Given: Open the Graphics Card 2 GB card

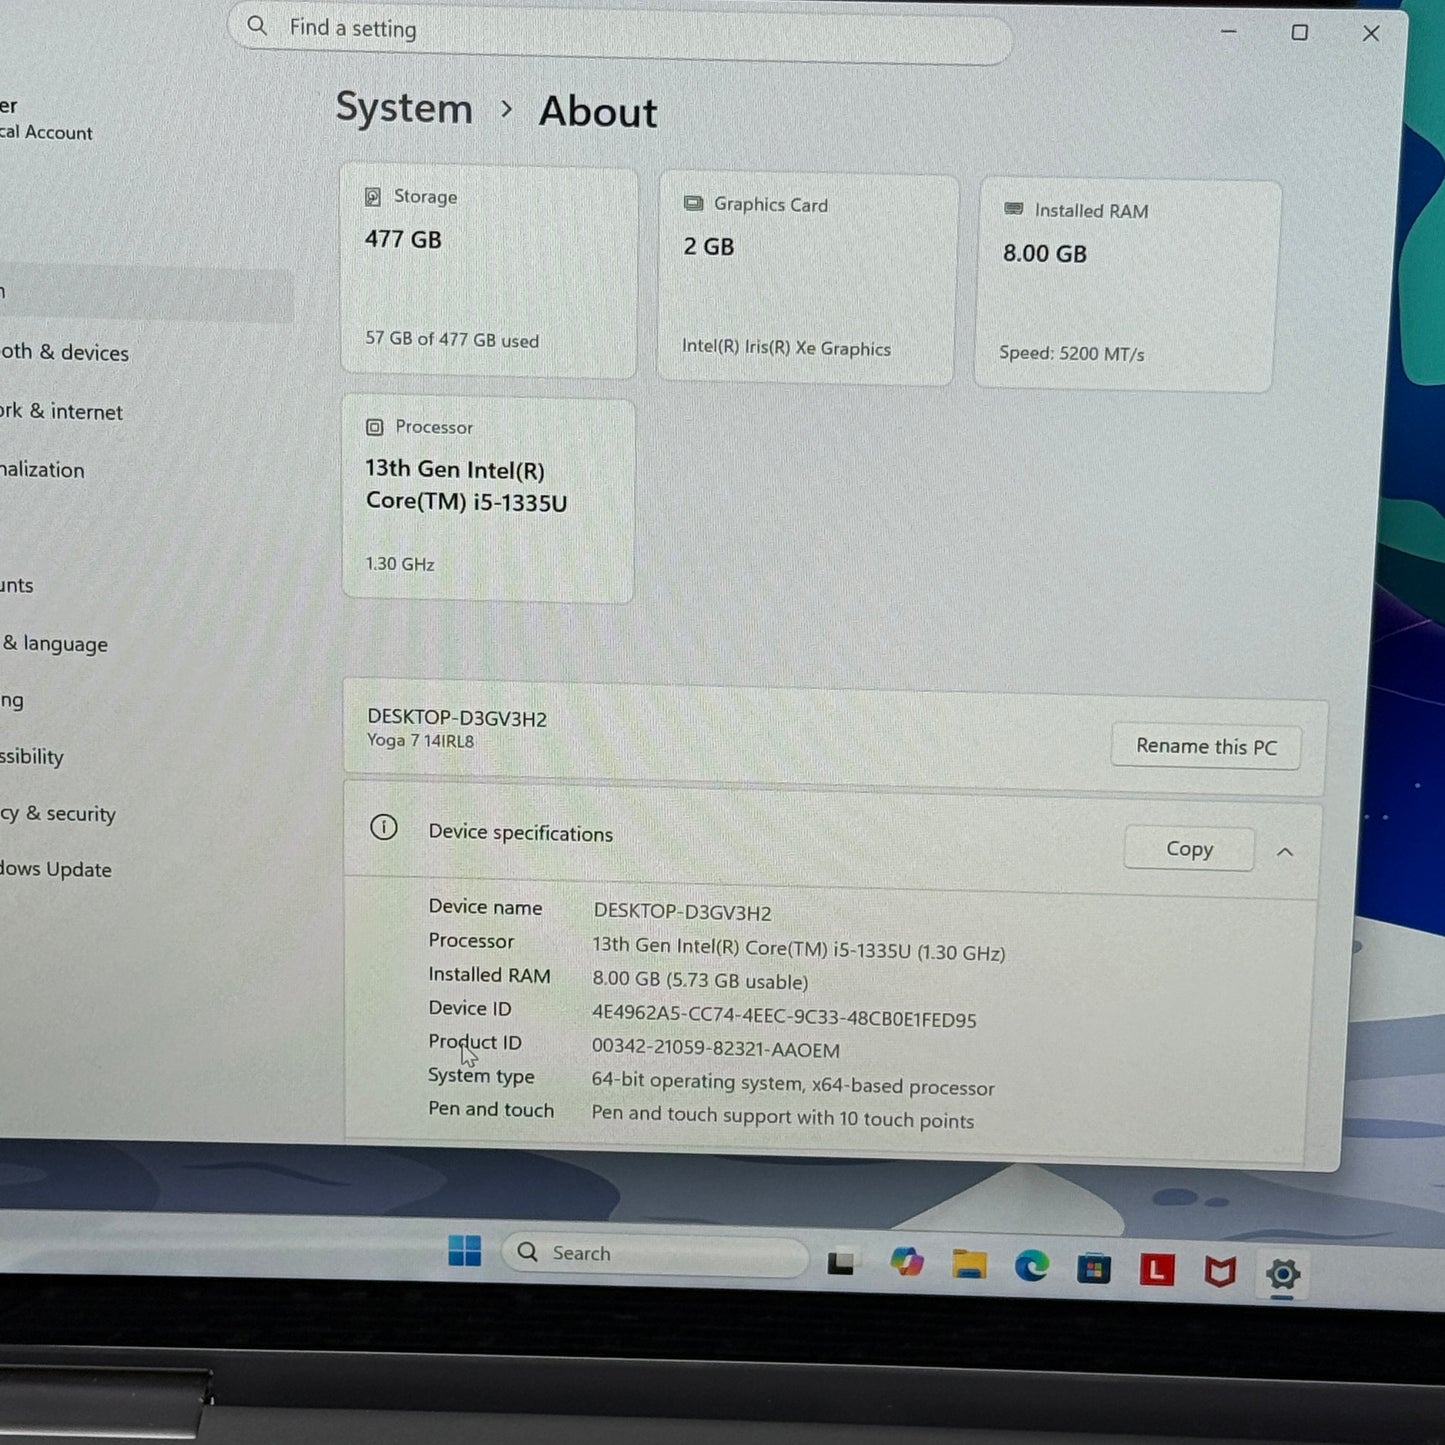Looking at the screenshot, I should pyautogui.click(x=807, y=278).
